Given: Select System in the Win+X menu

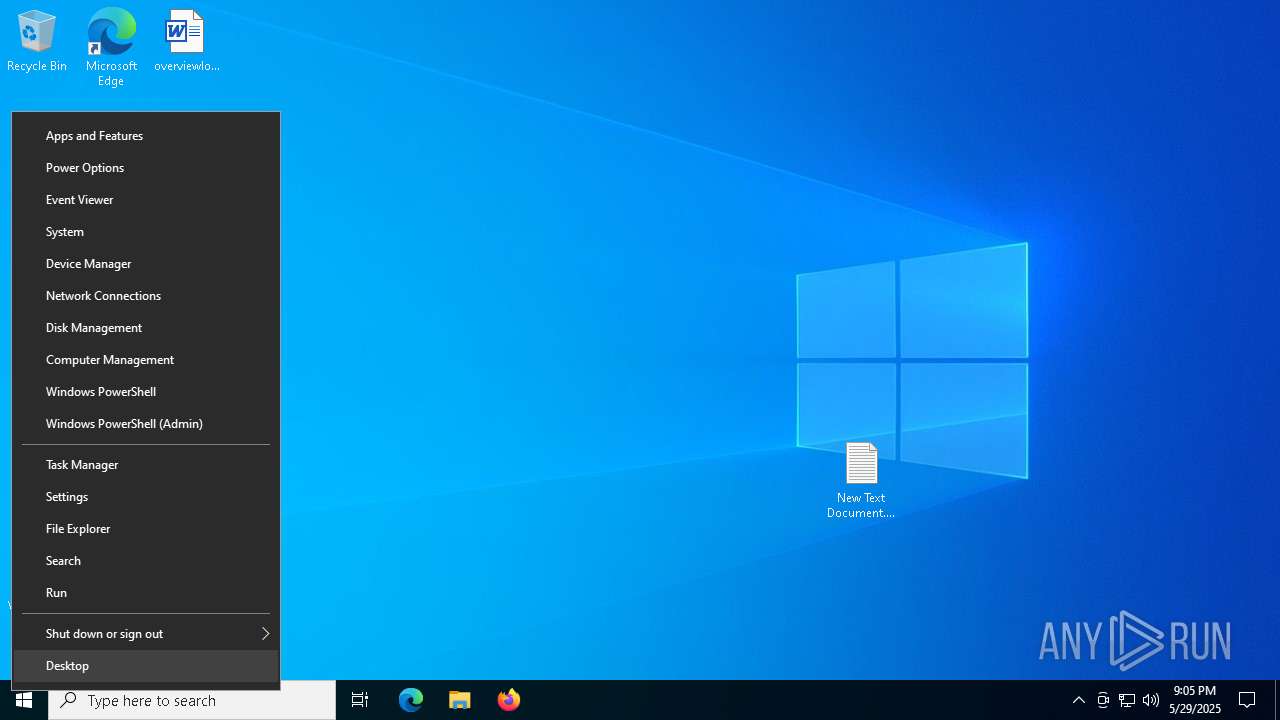Looking at the screenshot, I should 146,232.
